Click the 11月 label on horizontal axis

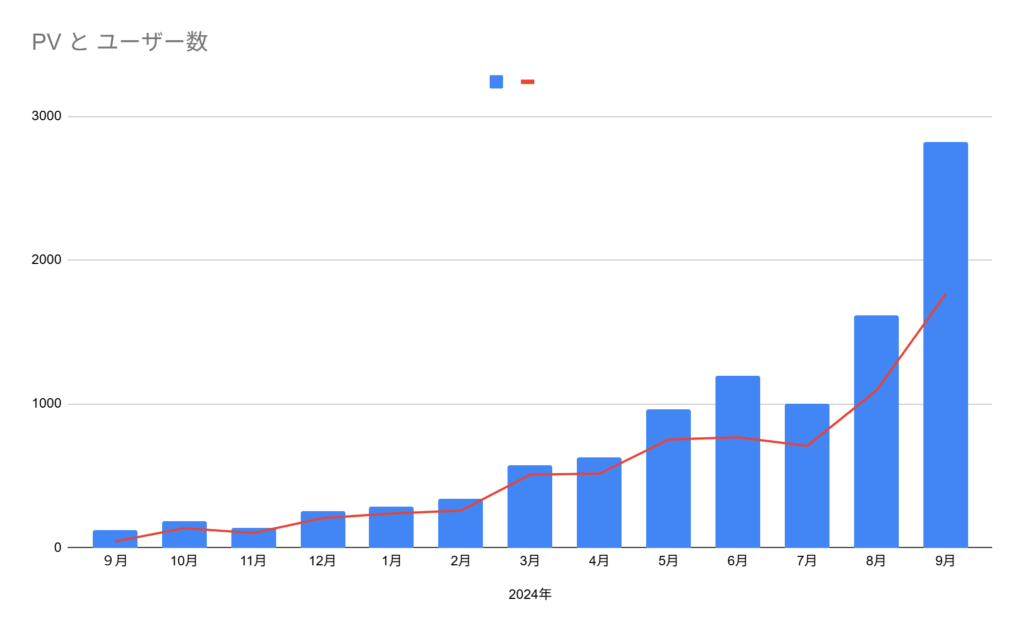pyautogui.click(x=253, y=562)
